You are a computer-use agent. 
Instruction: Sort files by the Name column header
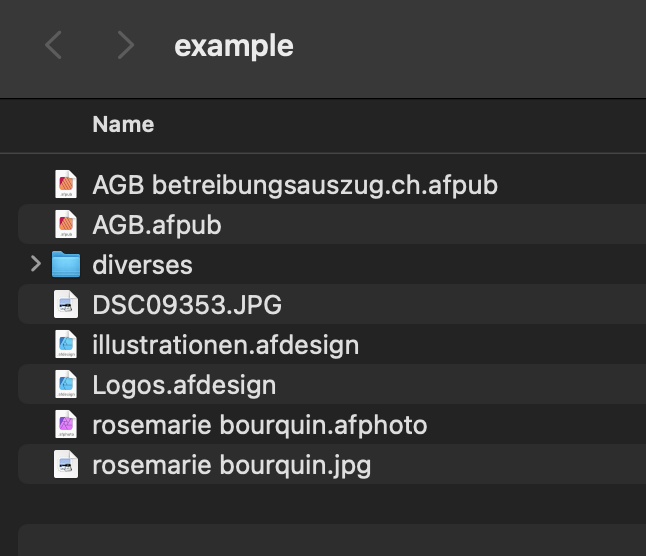tap(123, 124)
